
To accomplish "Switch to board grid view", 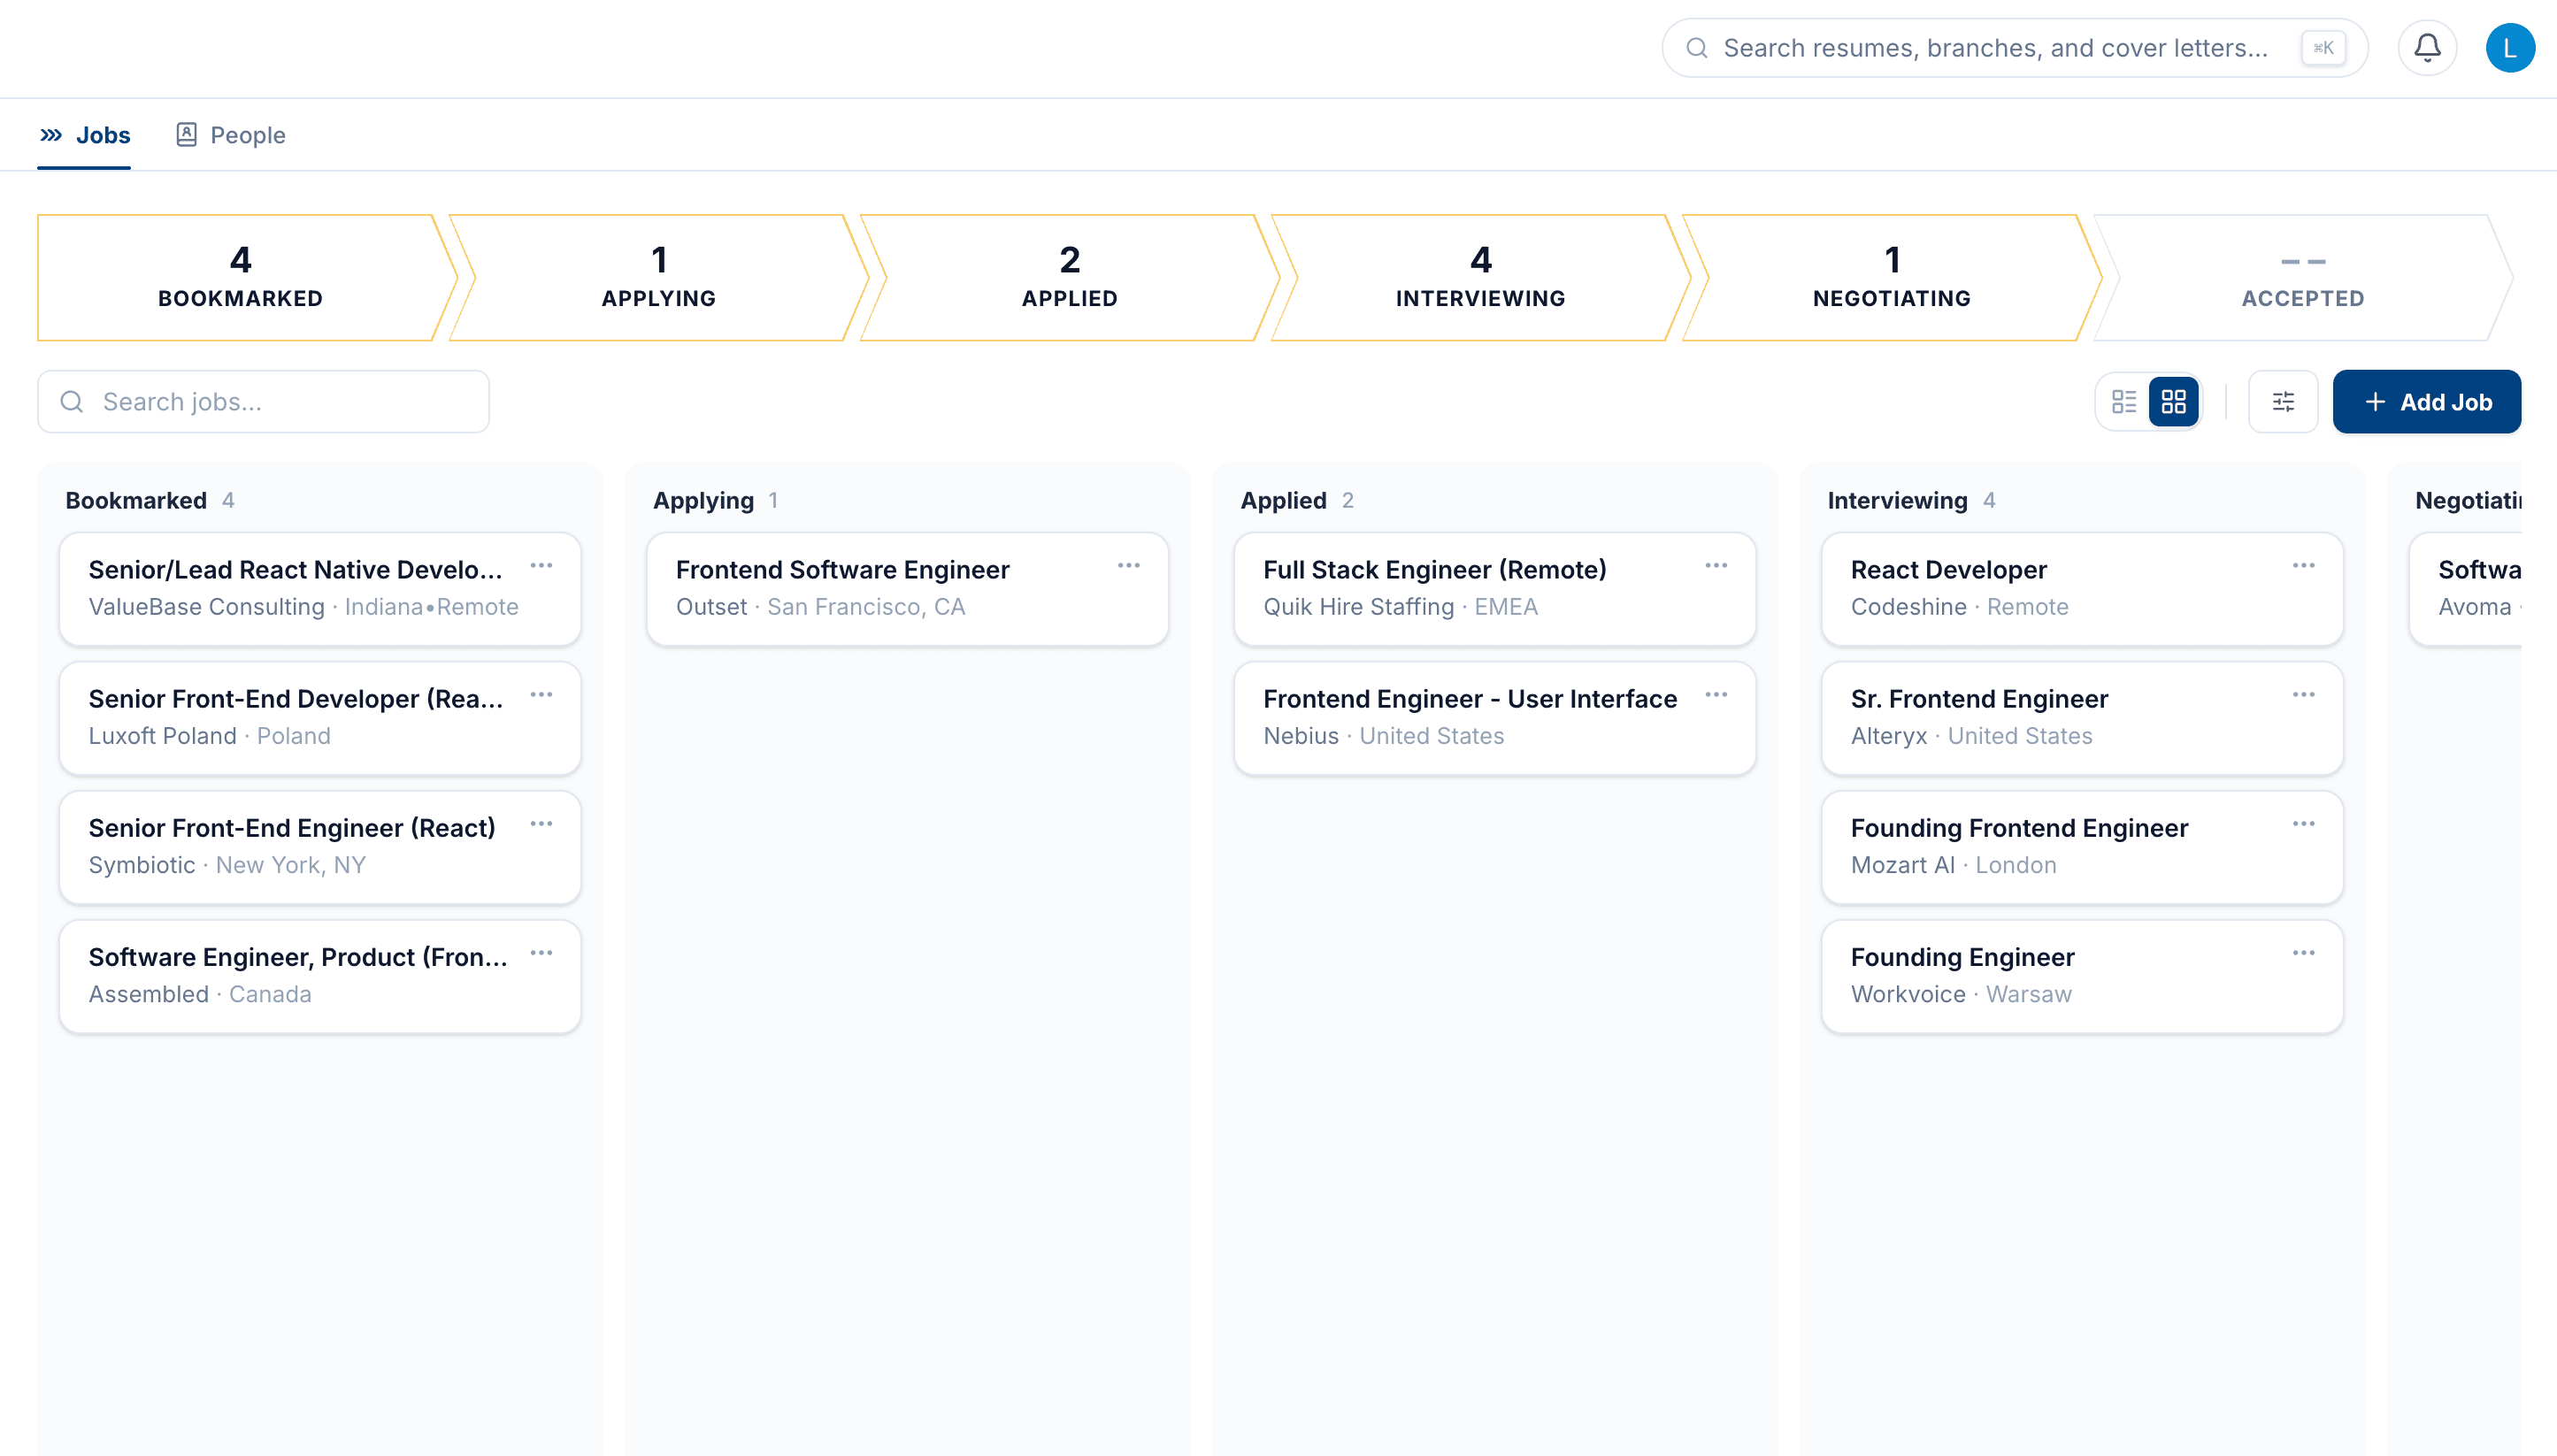I will 2173,402.
